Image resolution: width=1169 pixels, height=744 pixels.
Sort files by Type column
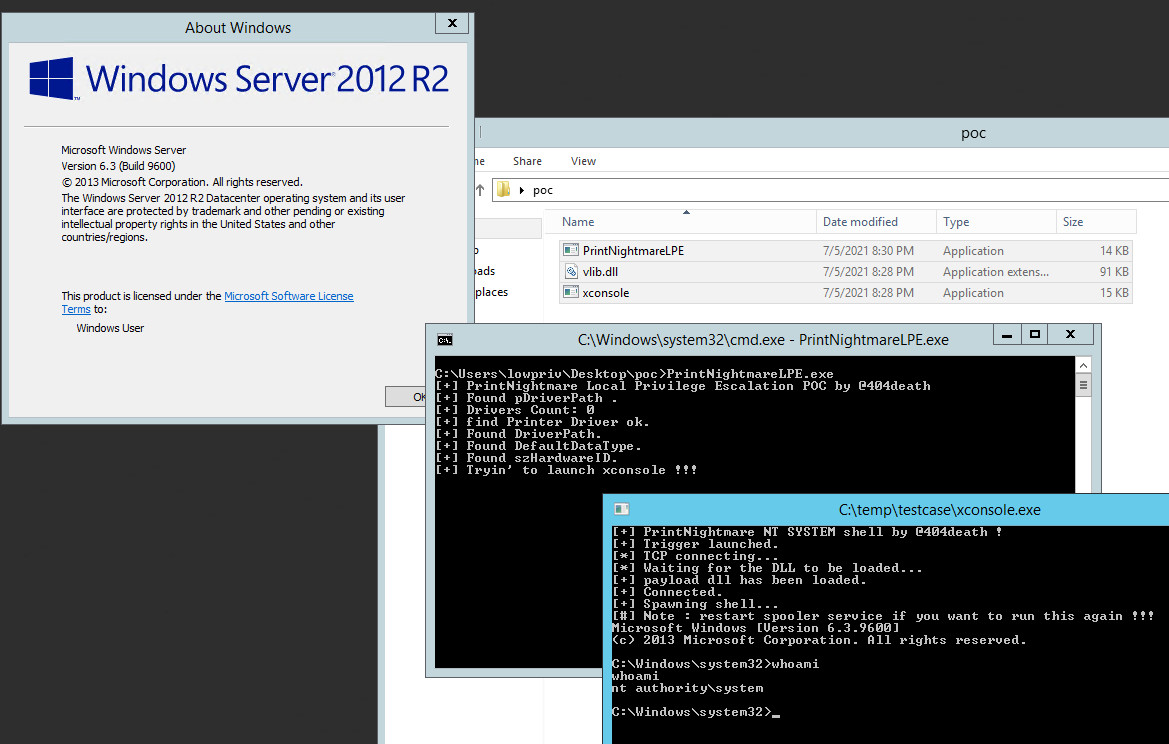[996, 221]
